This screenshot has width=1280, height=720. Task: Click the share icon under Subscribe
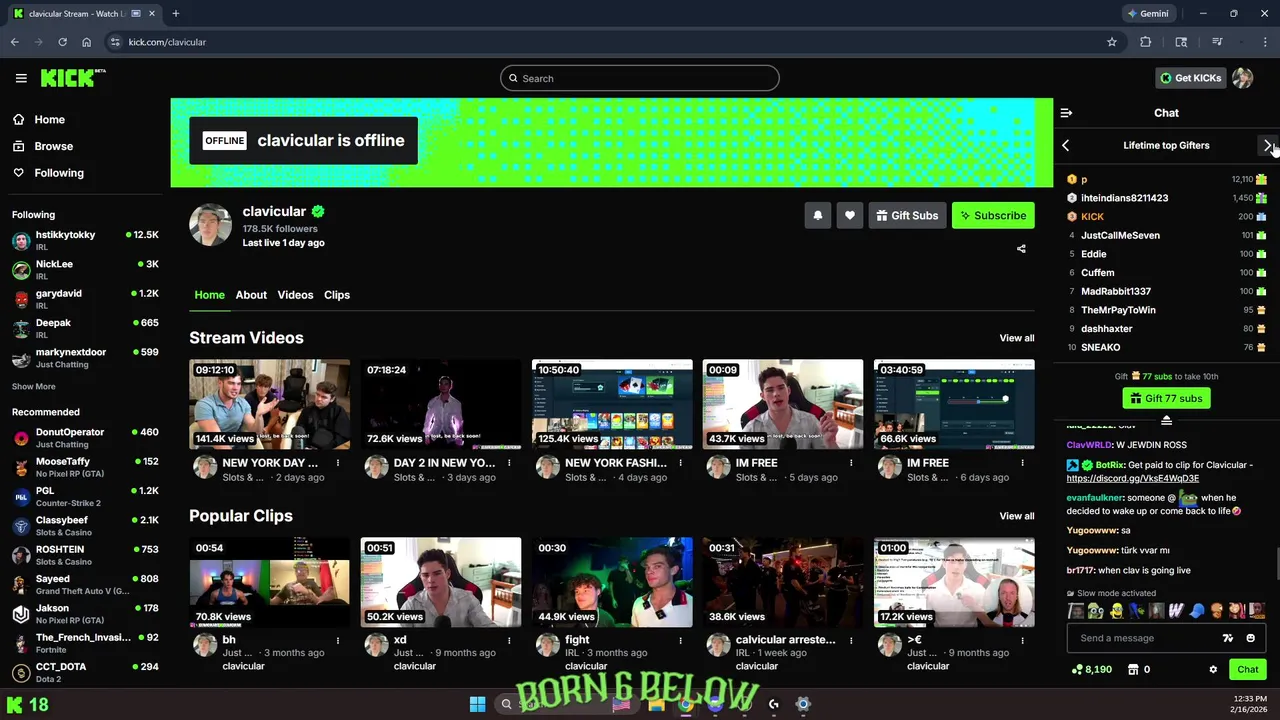coord(1021,249)
